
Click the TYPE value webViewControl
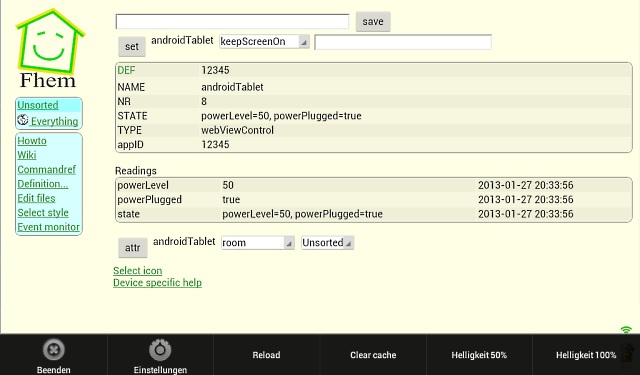tap(238, 130)
